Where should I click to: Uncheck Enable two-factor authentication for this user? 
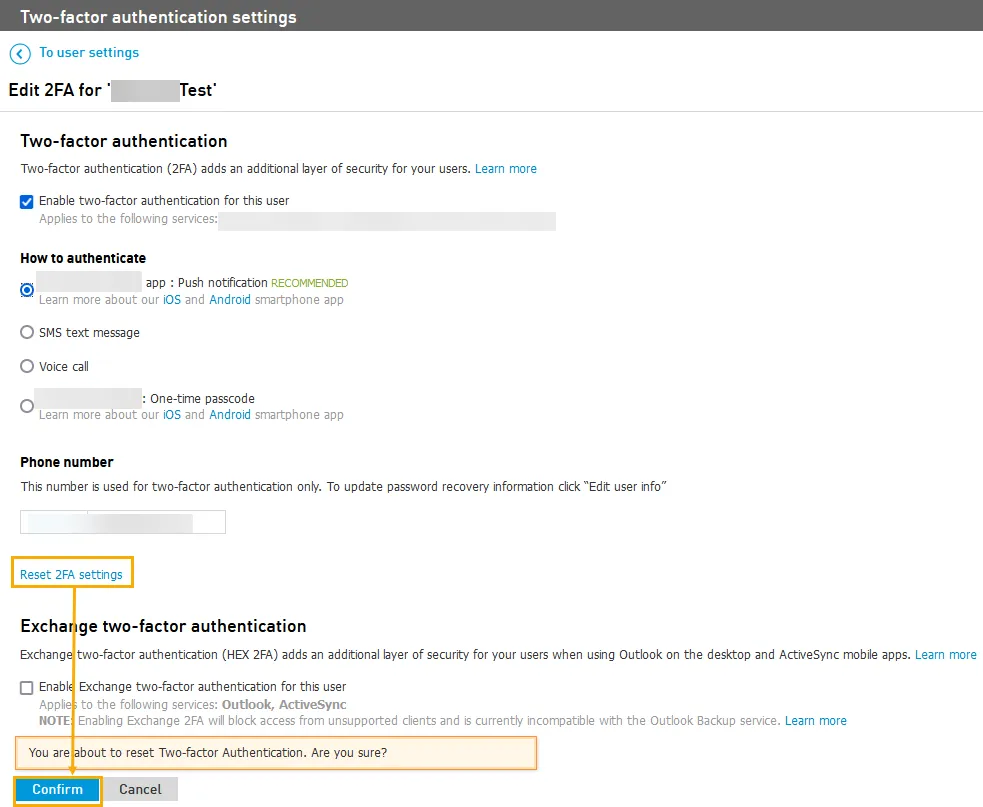[x=26, y=201]
